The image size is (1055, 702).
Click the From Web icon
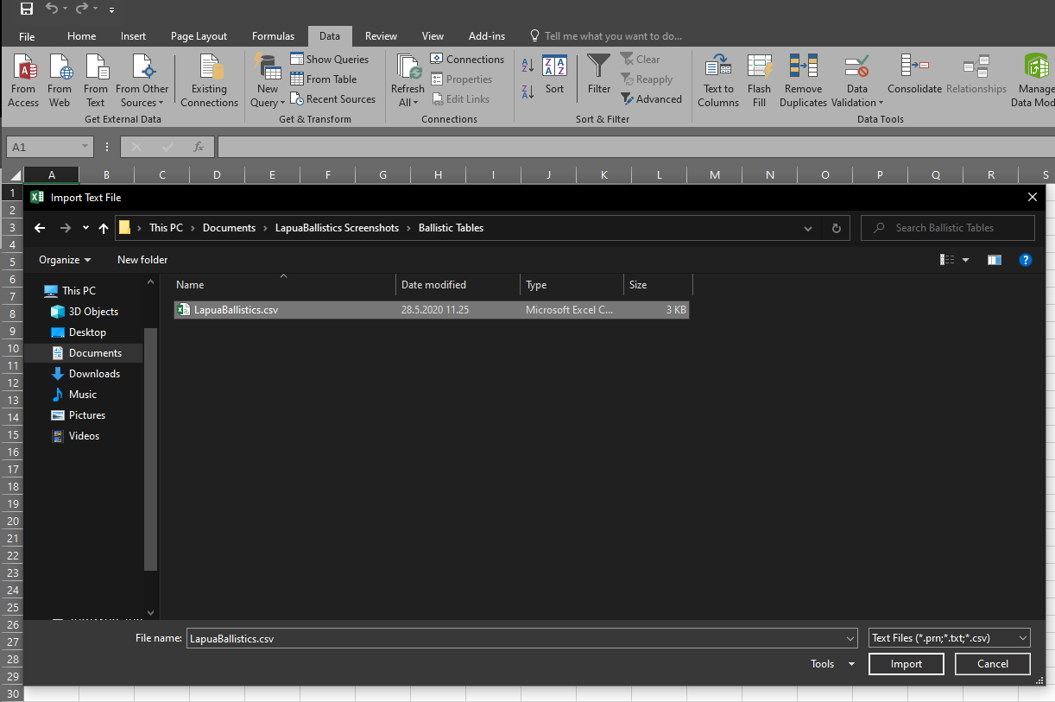click(59, 81)
